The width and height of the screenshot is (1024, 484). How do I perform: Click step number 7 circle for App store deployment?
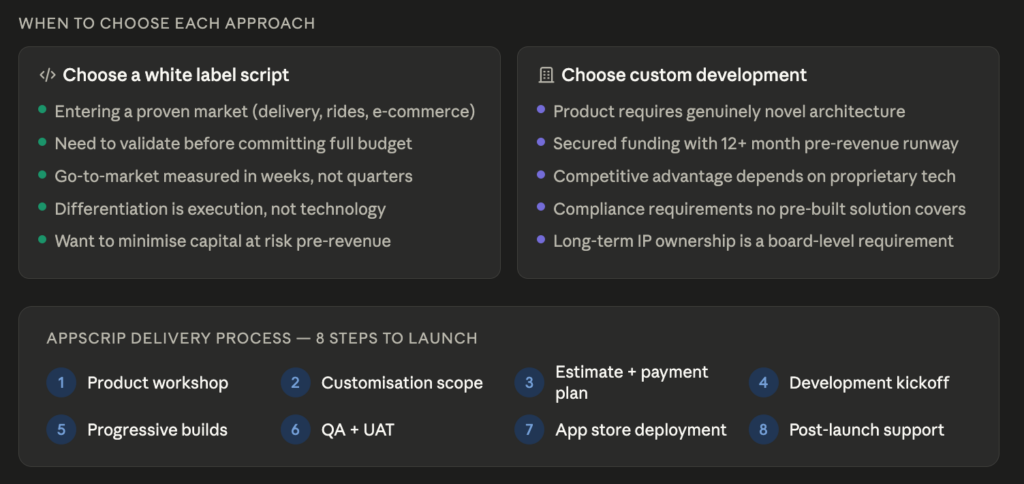click(529, 430)
